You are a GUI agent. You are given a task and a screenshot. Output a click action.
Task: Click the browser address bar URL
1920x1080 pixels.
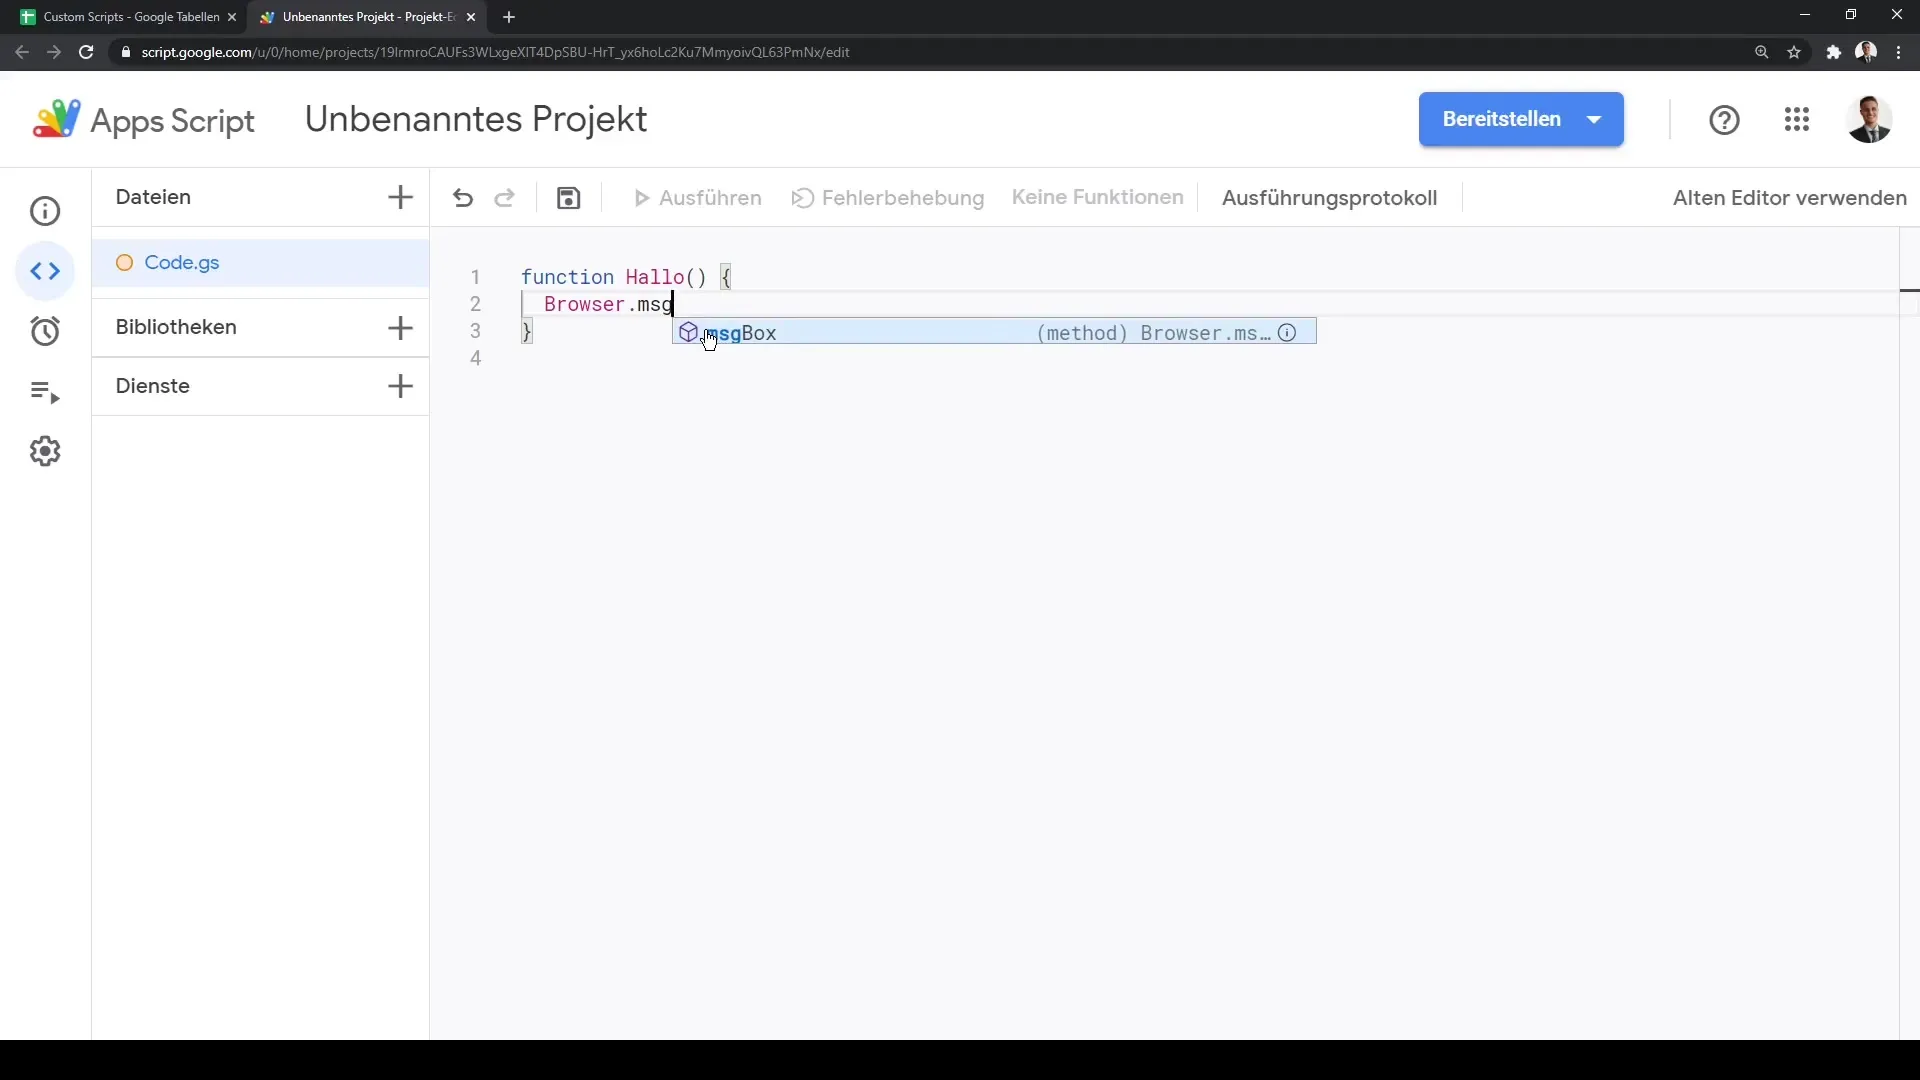495,52
